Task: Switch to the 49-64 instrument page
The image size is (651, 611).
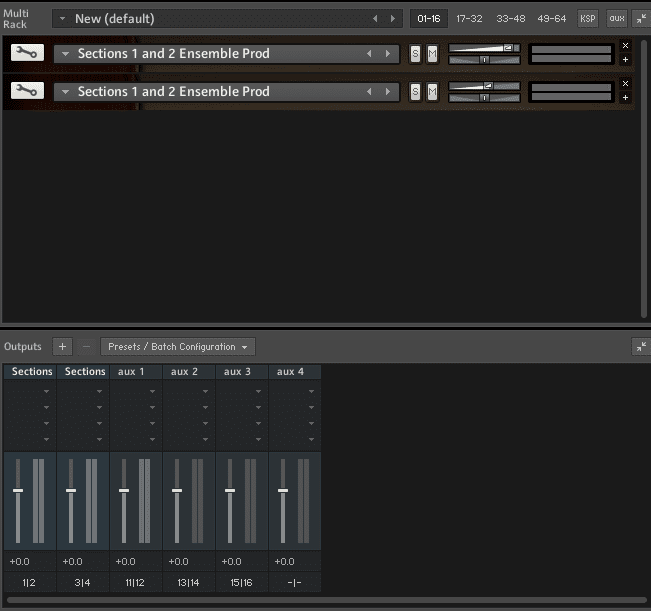Action: (551, 19)
